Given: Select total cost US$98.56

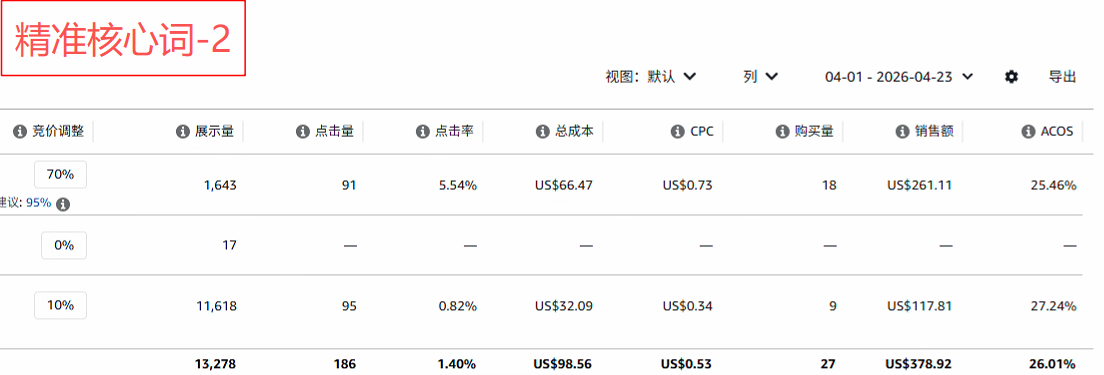Looking at the screenshot, I should (x=563, y=364).
